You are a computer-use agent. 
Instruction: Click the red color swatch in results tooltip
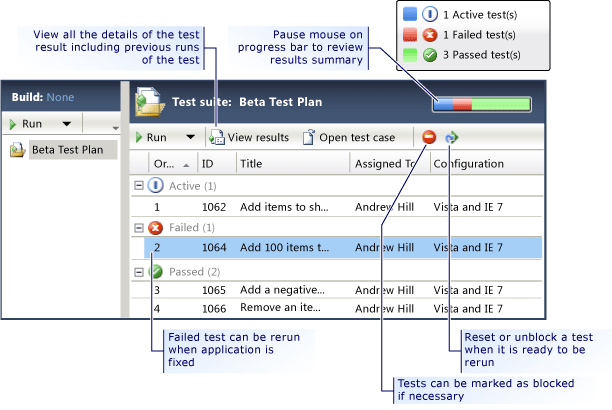410,35
